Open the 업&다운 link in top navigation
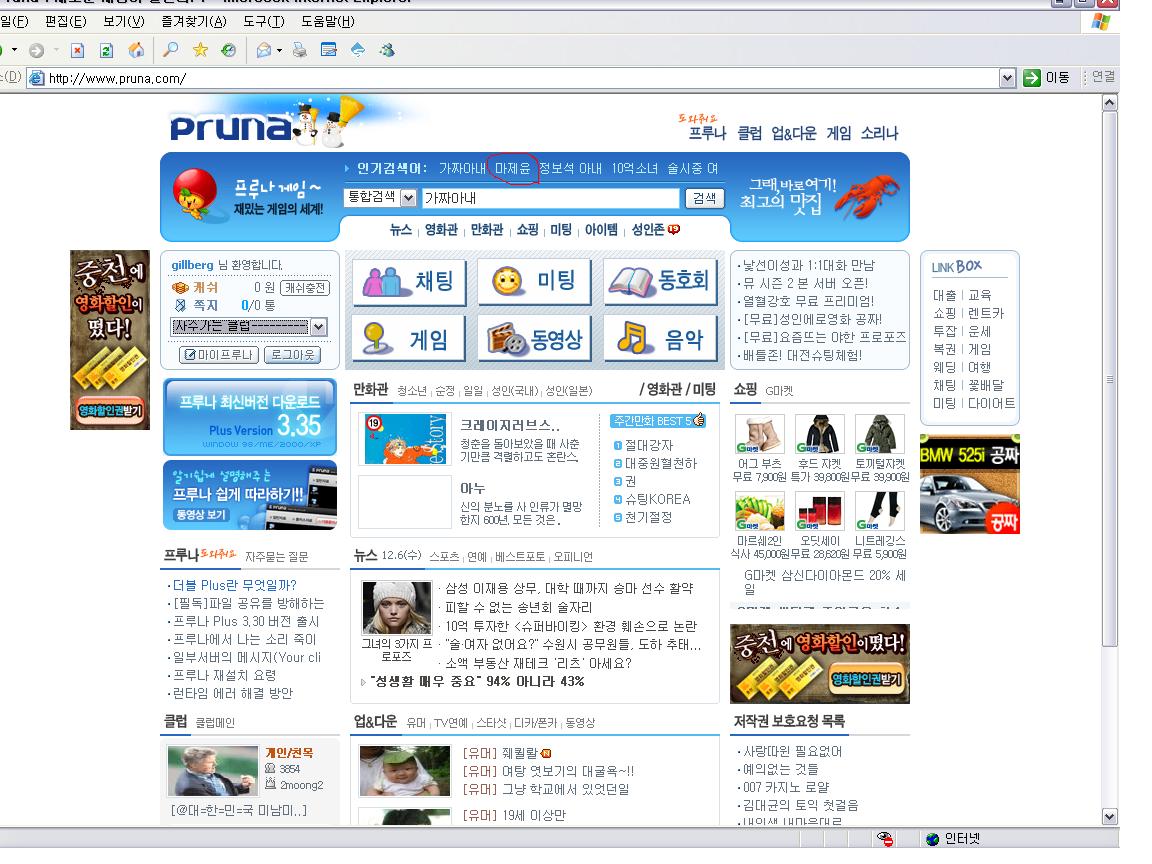This screenshot has width=1152, height=864. click(x=793, y=133)
